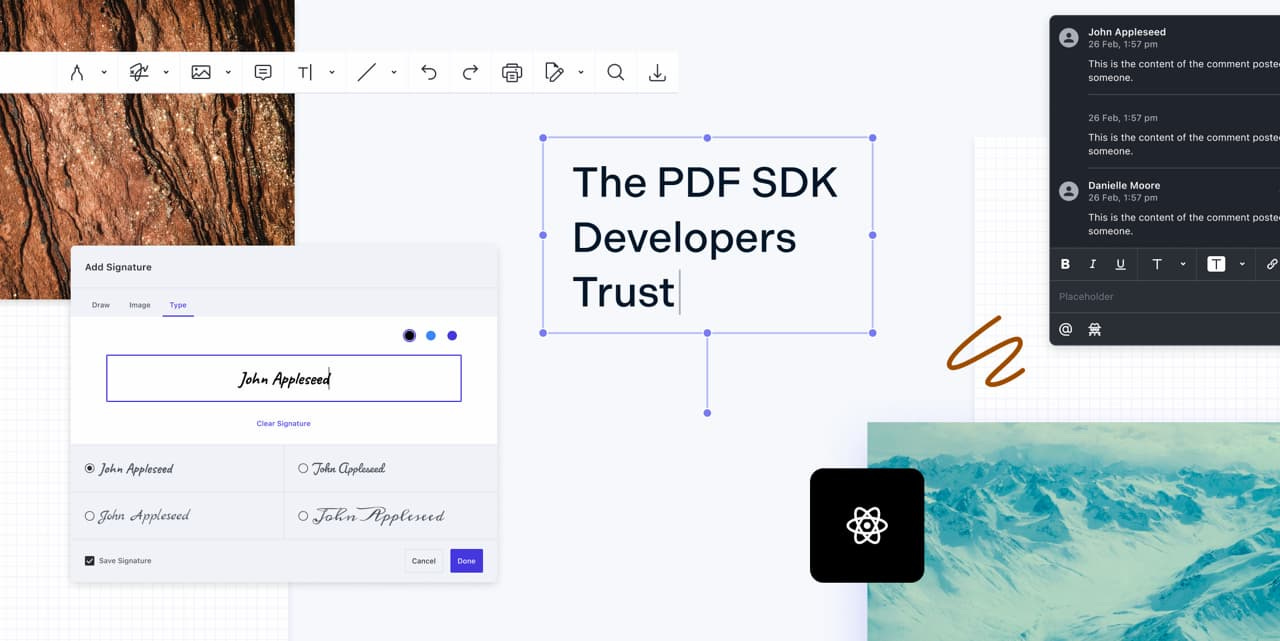The width and height of the screenshot is (1280, 641).
Task: Select the image annotation tool
Action: click(x=201, y=72)
